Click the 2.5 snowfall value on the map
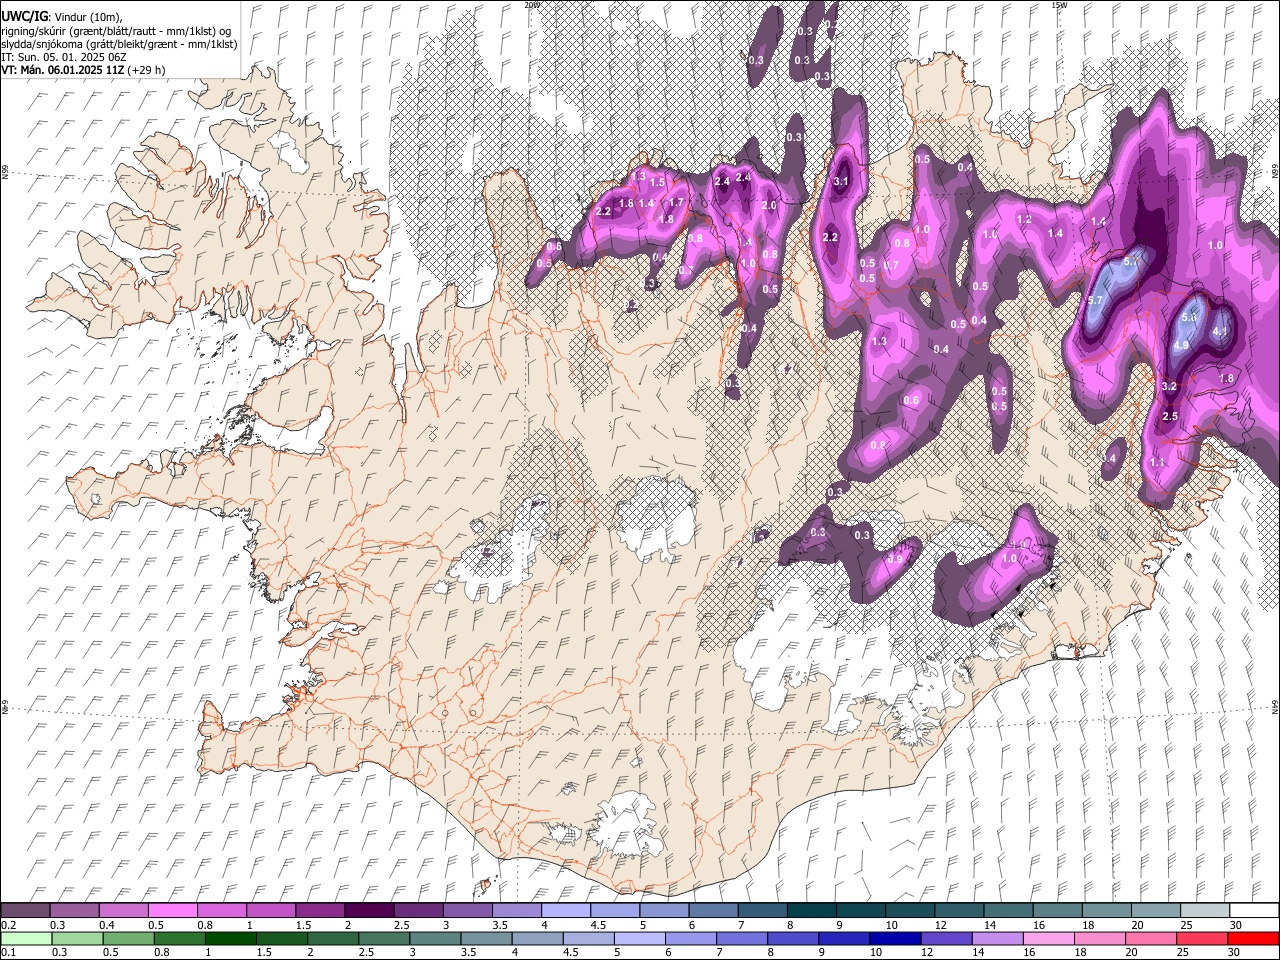Image resolution: width=1280 pixels, height=960 pixels. pos(1170,416)
